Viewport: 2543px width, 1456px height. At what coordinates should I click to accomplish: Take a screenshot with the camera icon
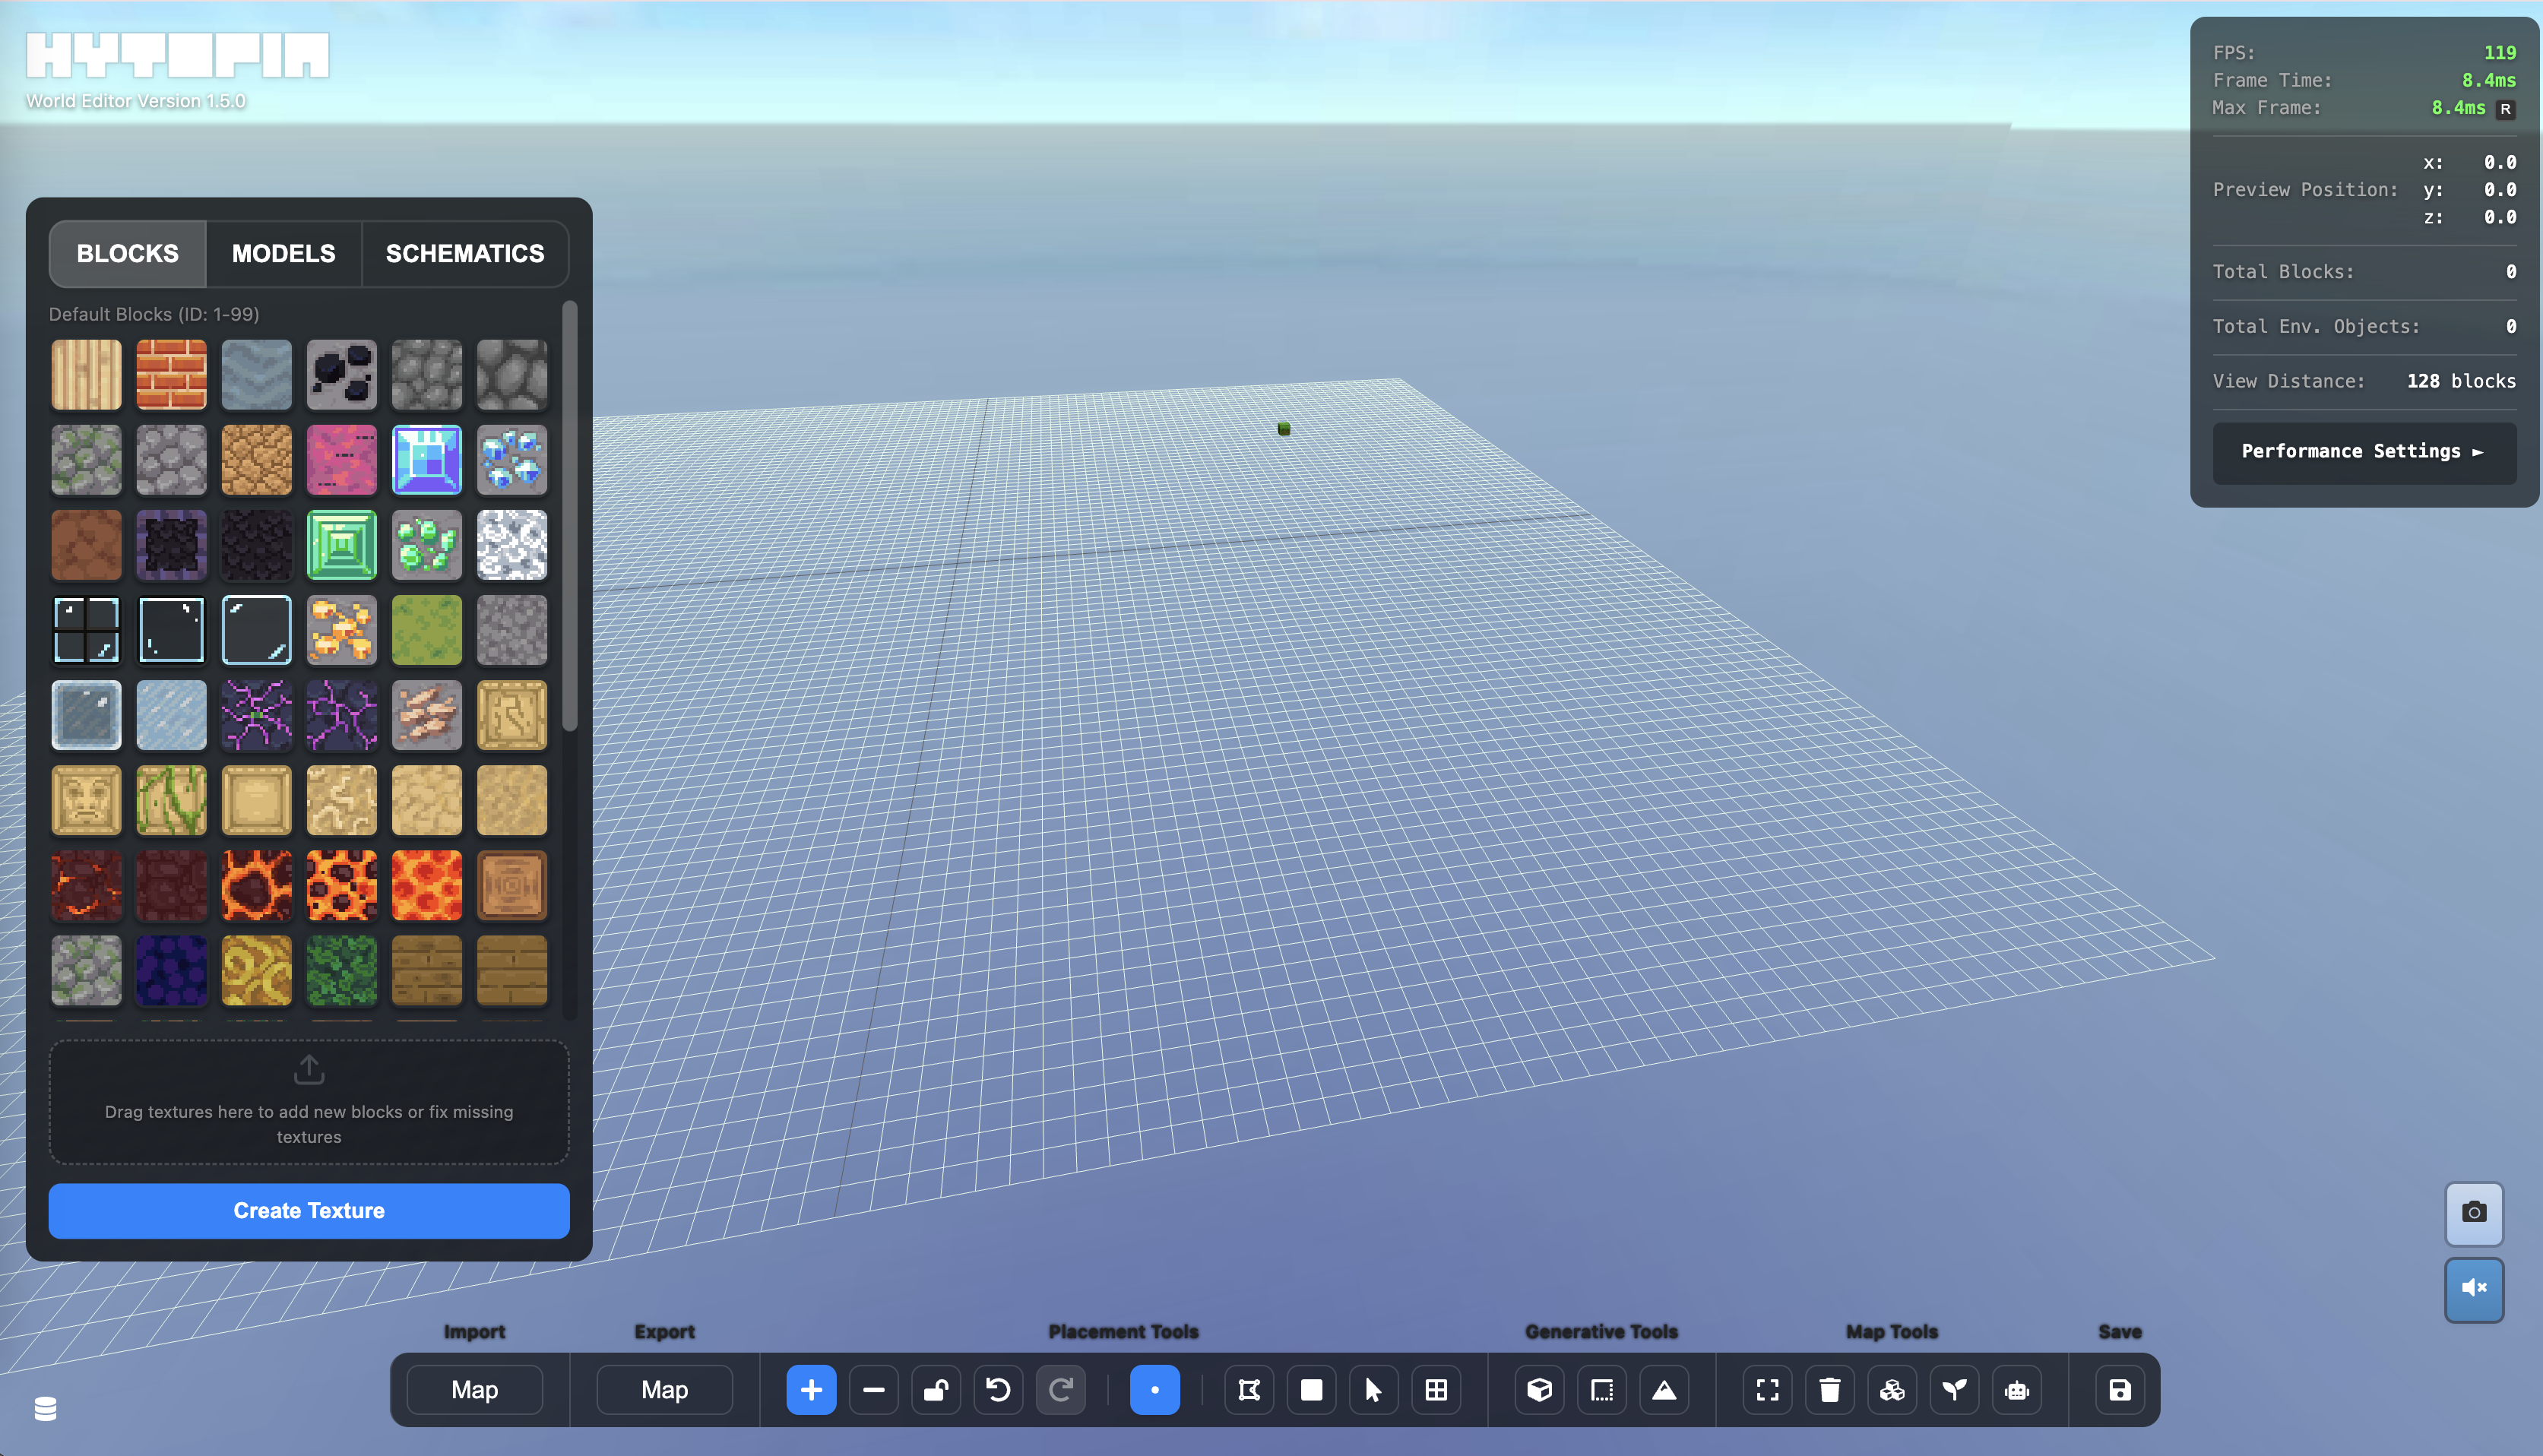point(2474,1213)
